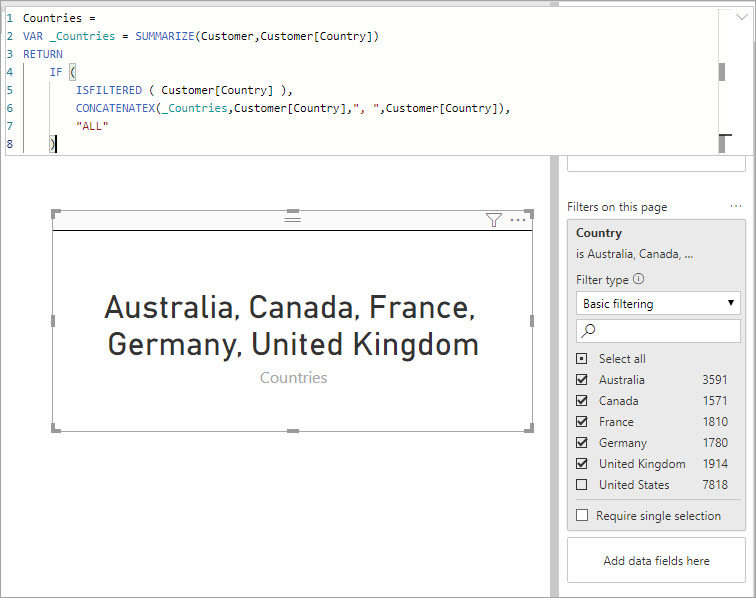Open more options for Filters on this page
The width and height of the screenshot is (756, 598).
click(x=736, y=206)
